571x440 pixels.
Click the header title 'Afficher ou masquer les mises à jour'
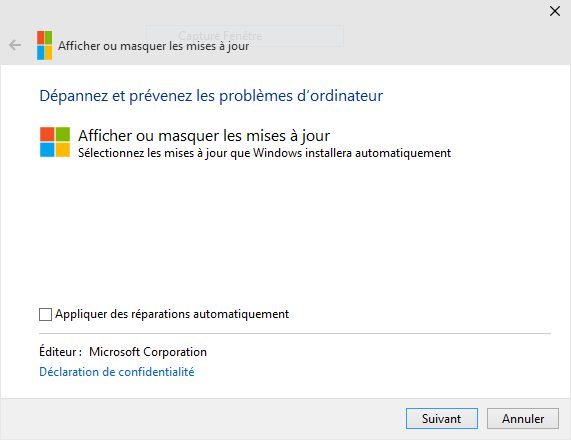click(154, 46)
